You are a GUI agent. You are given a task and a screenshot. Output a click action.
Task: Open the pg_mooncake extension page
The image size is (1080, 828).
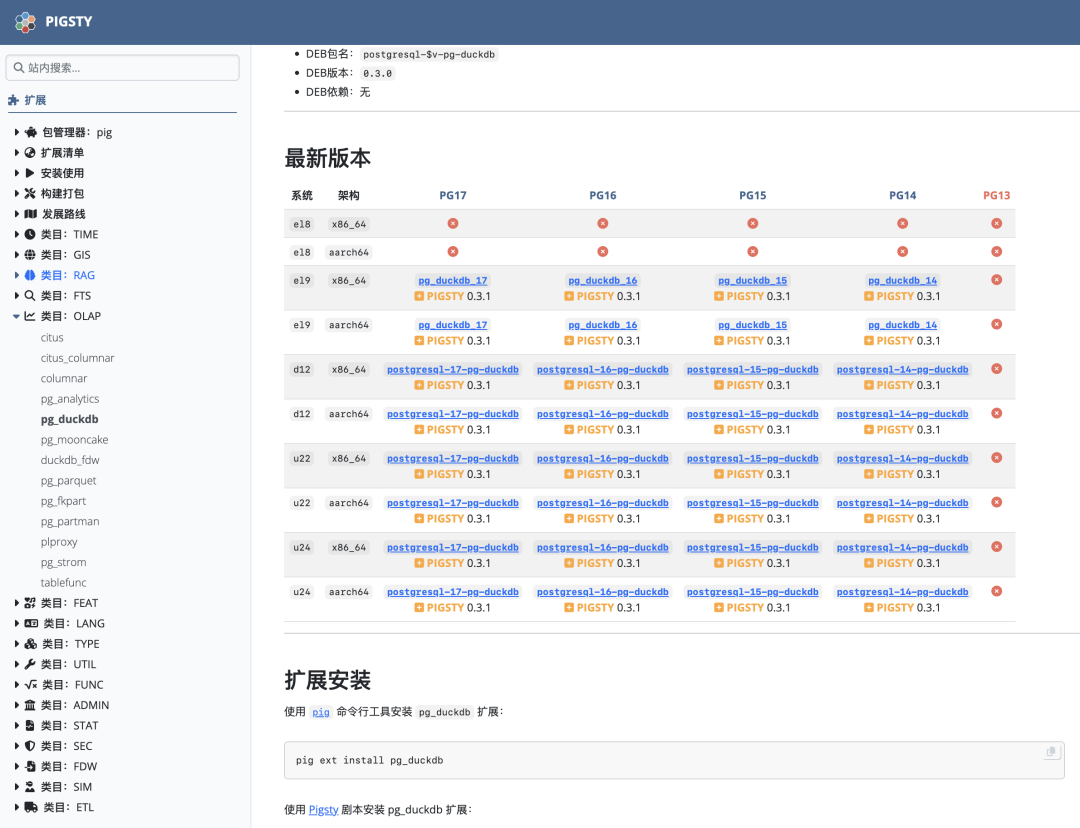(x=74, y=439)
